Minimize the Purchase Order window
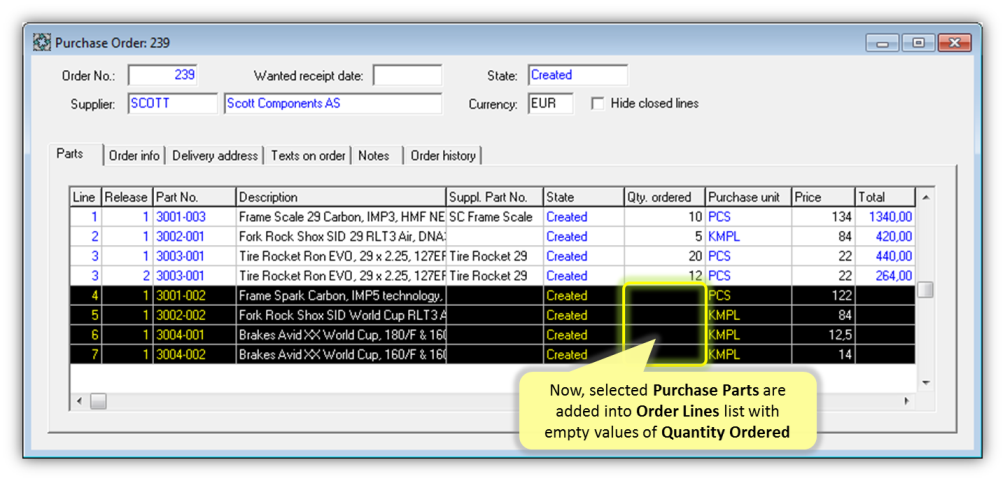1005x481 pixels. pyautogui.click(x=883, y=43)
